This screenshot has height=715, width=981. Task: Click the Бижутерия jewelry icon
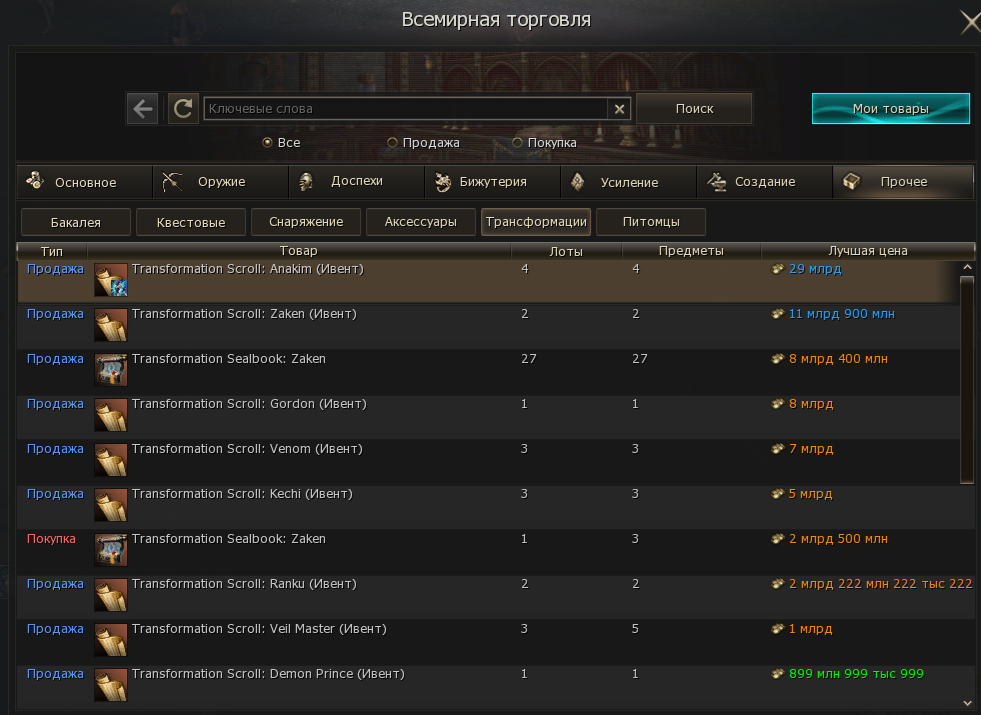[x=442, y=182]
